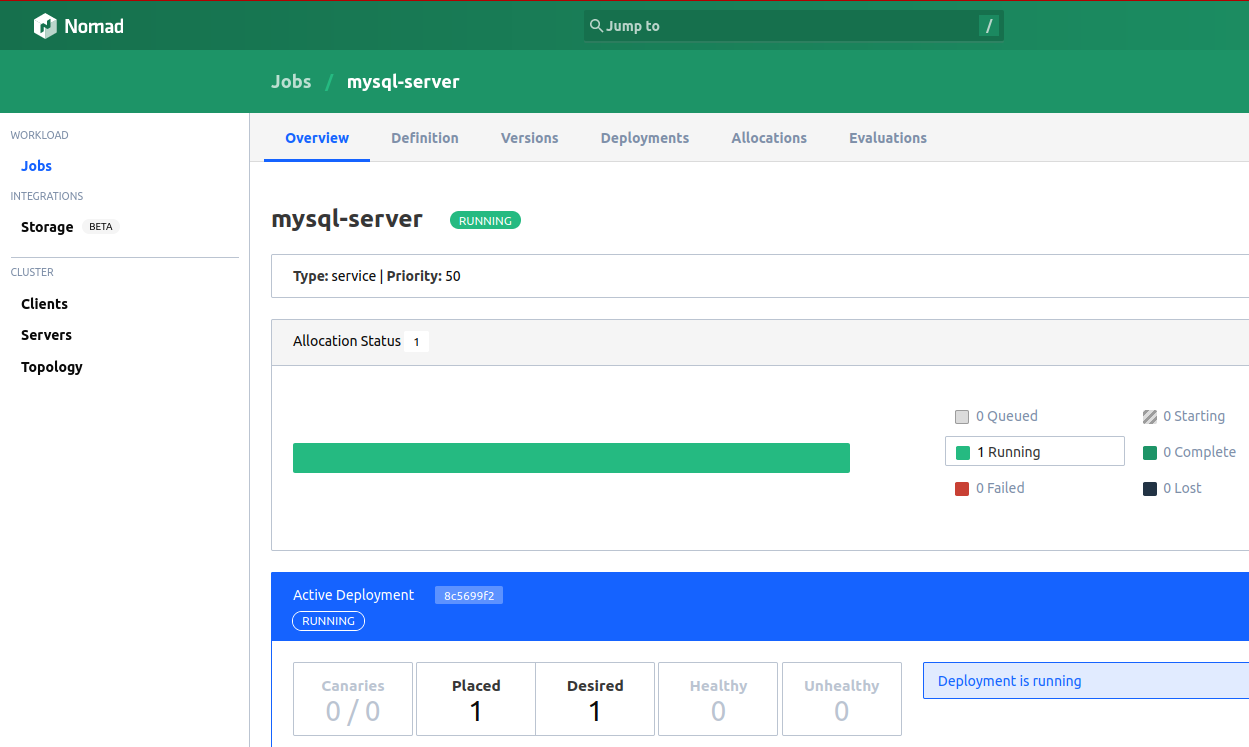The image size is (1249, 747).
Task: Go to the Allocations tab
Action: [769, 138]
